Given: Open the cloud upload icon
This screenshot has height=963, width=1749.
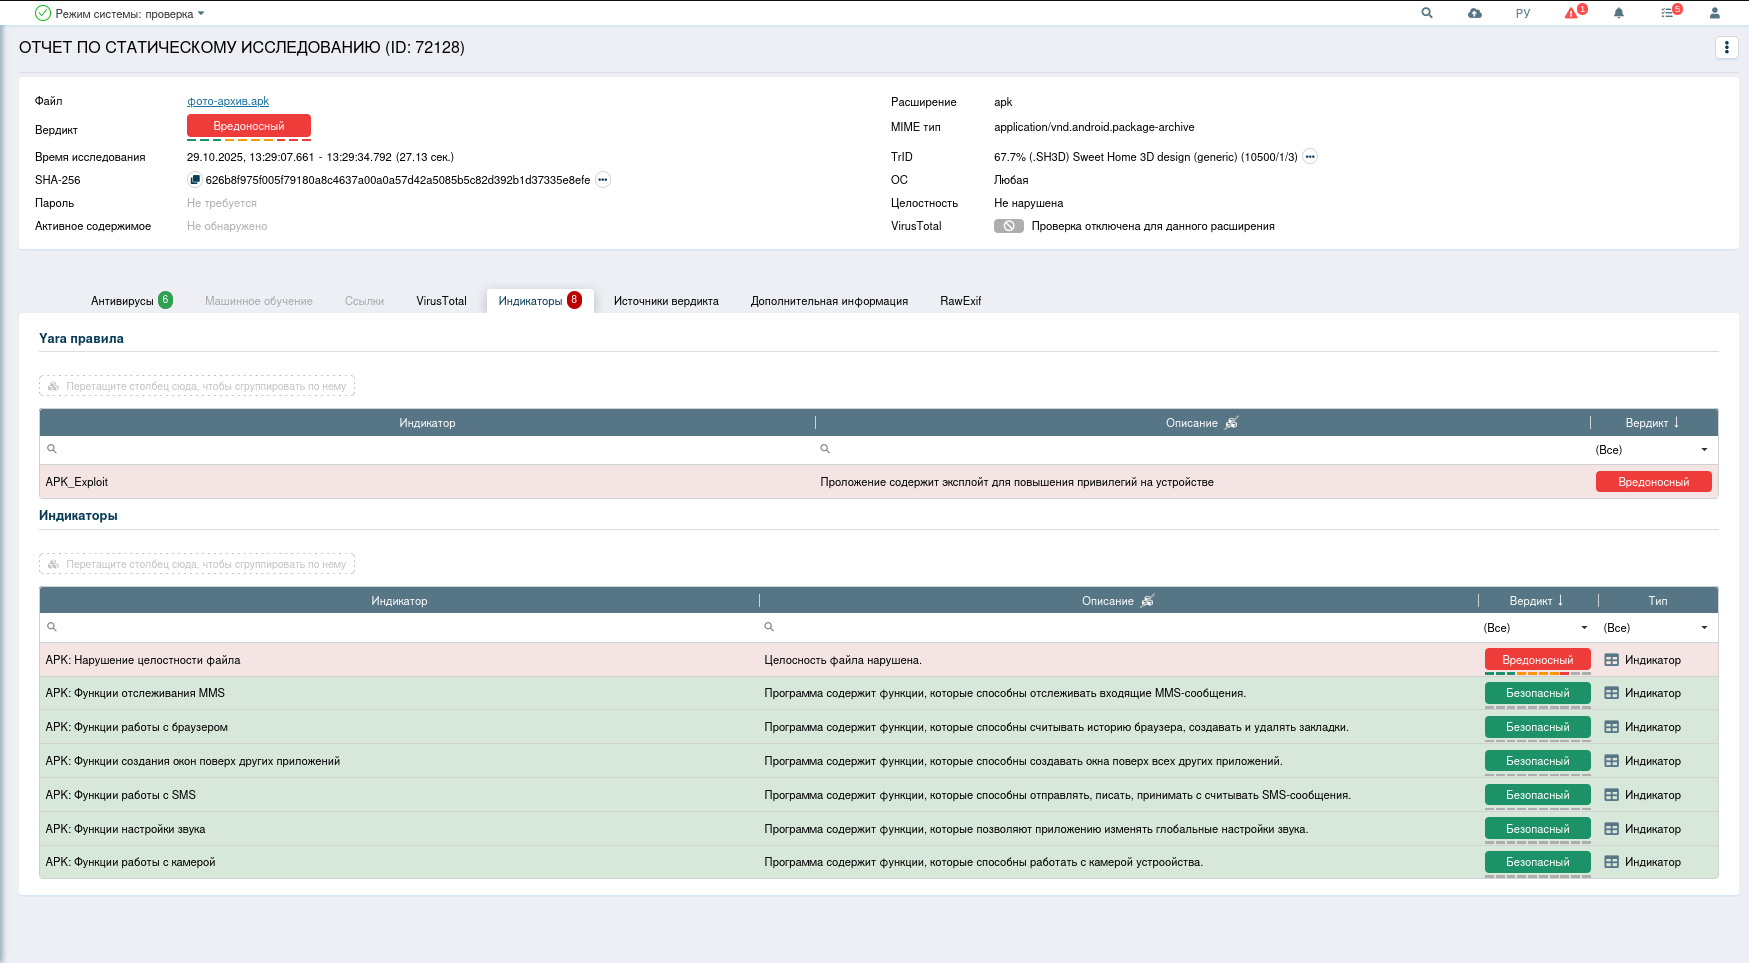Looking at the screenshot, I should click(x=1475, y=13).
